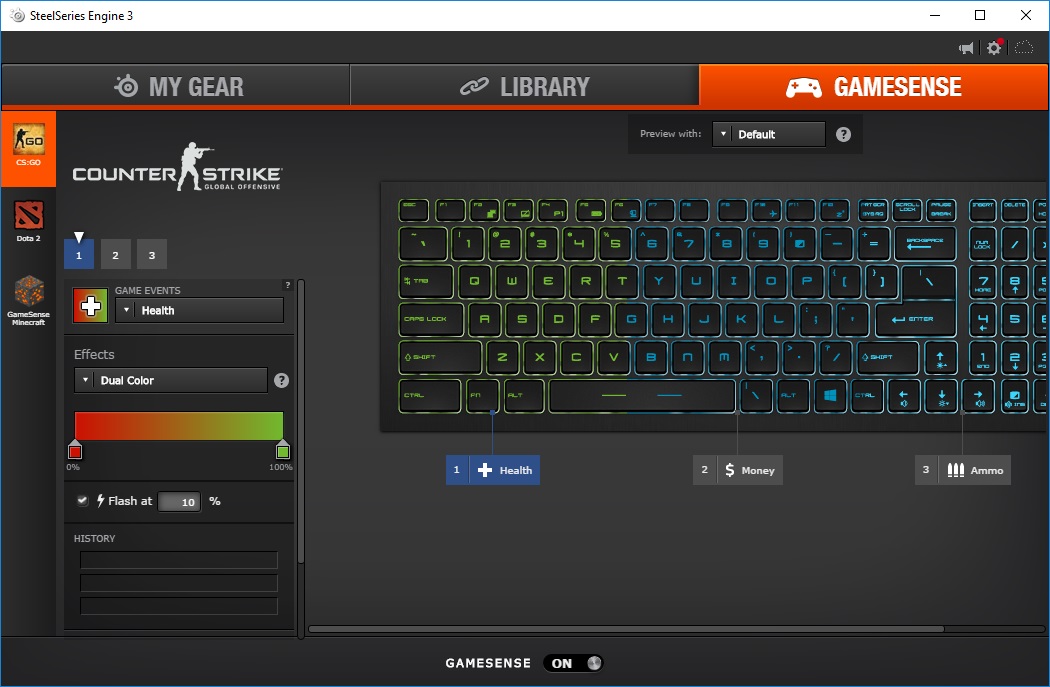Viewport: 1050px width, 687px height.
Task: Click the G key on keyboard preview
Action: [631, 319]
